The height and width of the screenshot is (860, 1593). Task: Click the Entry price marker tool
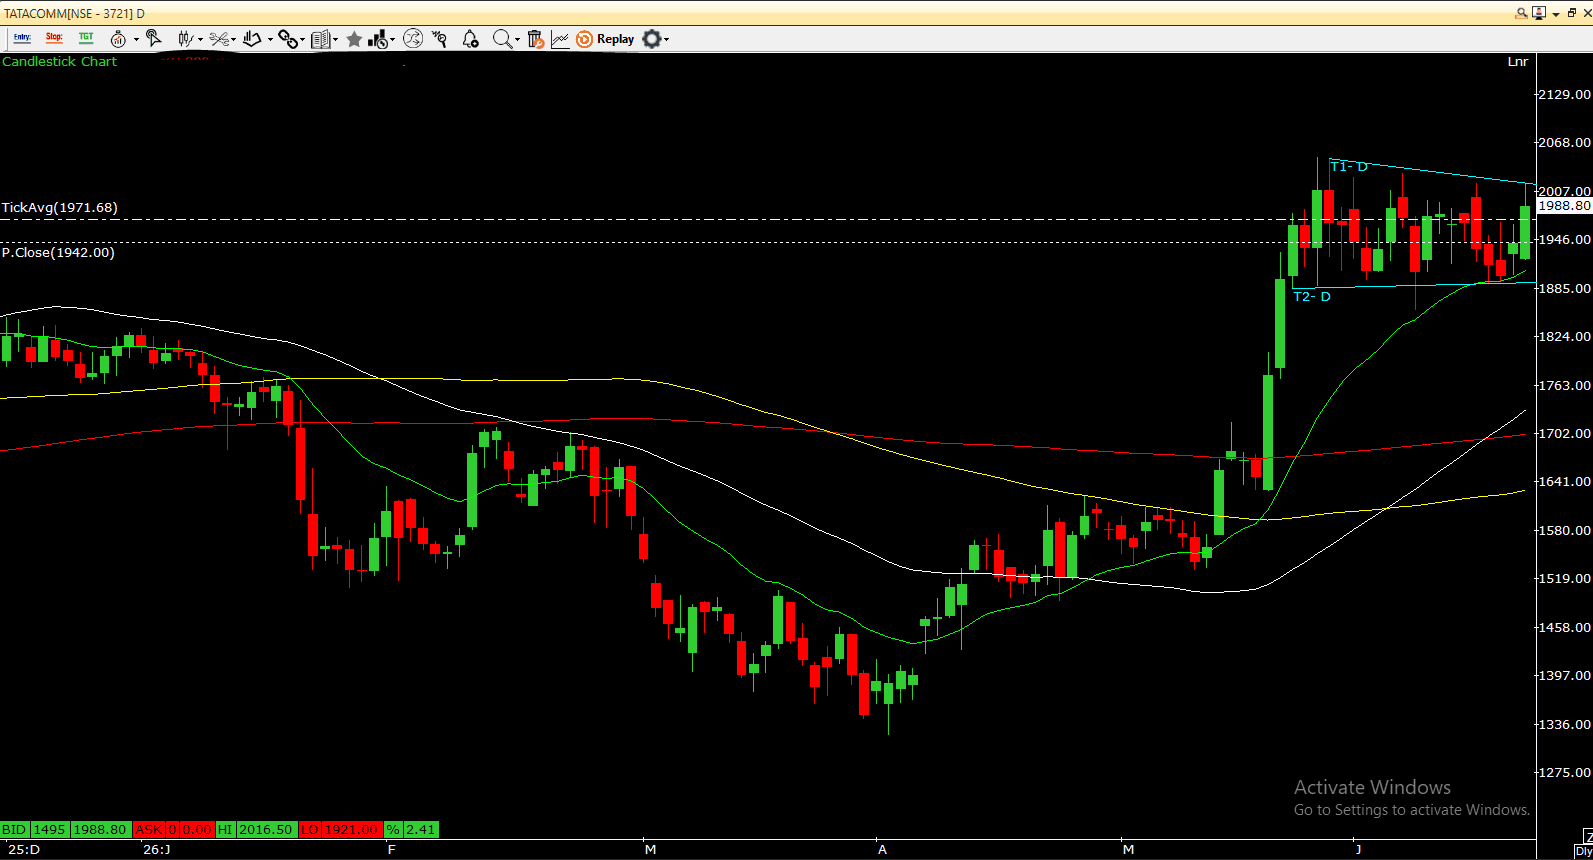[22, 38]
